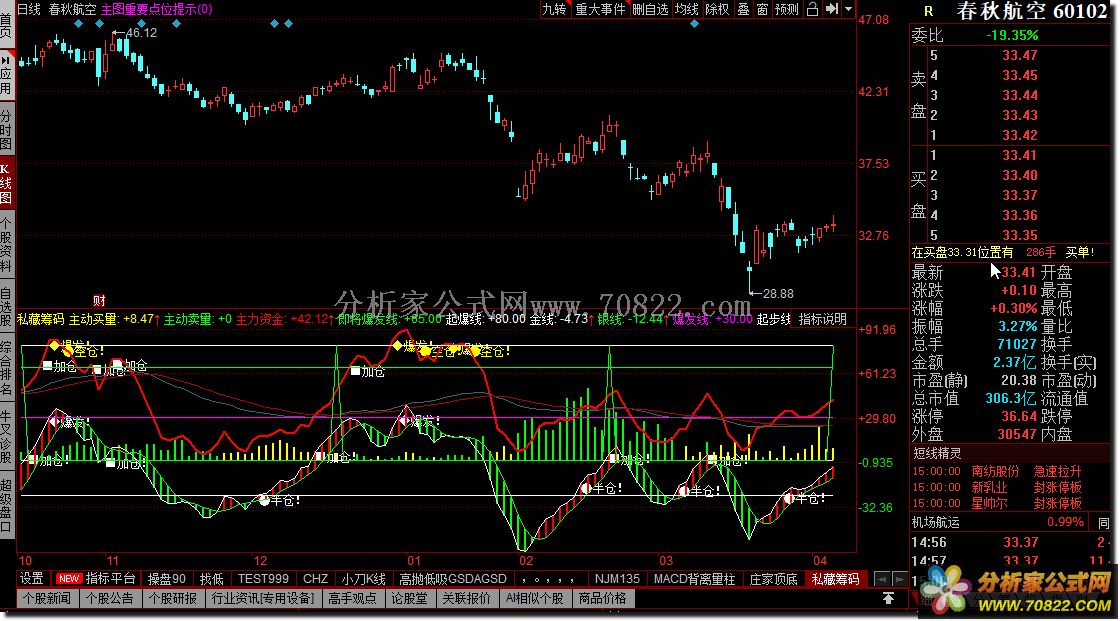Image resolution: width=1120 pixels, height=621 pixels.
Task: Open the 个股研报 tab
Action: point(173,598)
